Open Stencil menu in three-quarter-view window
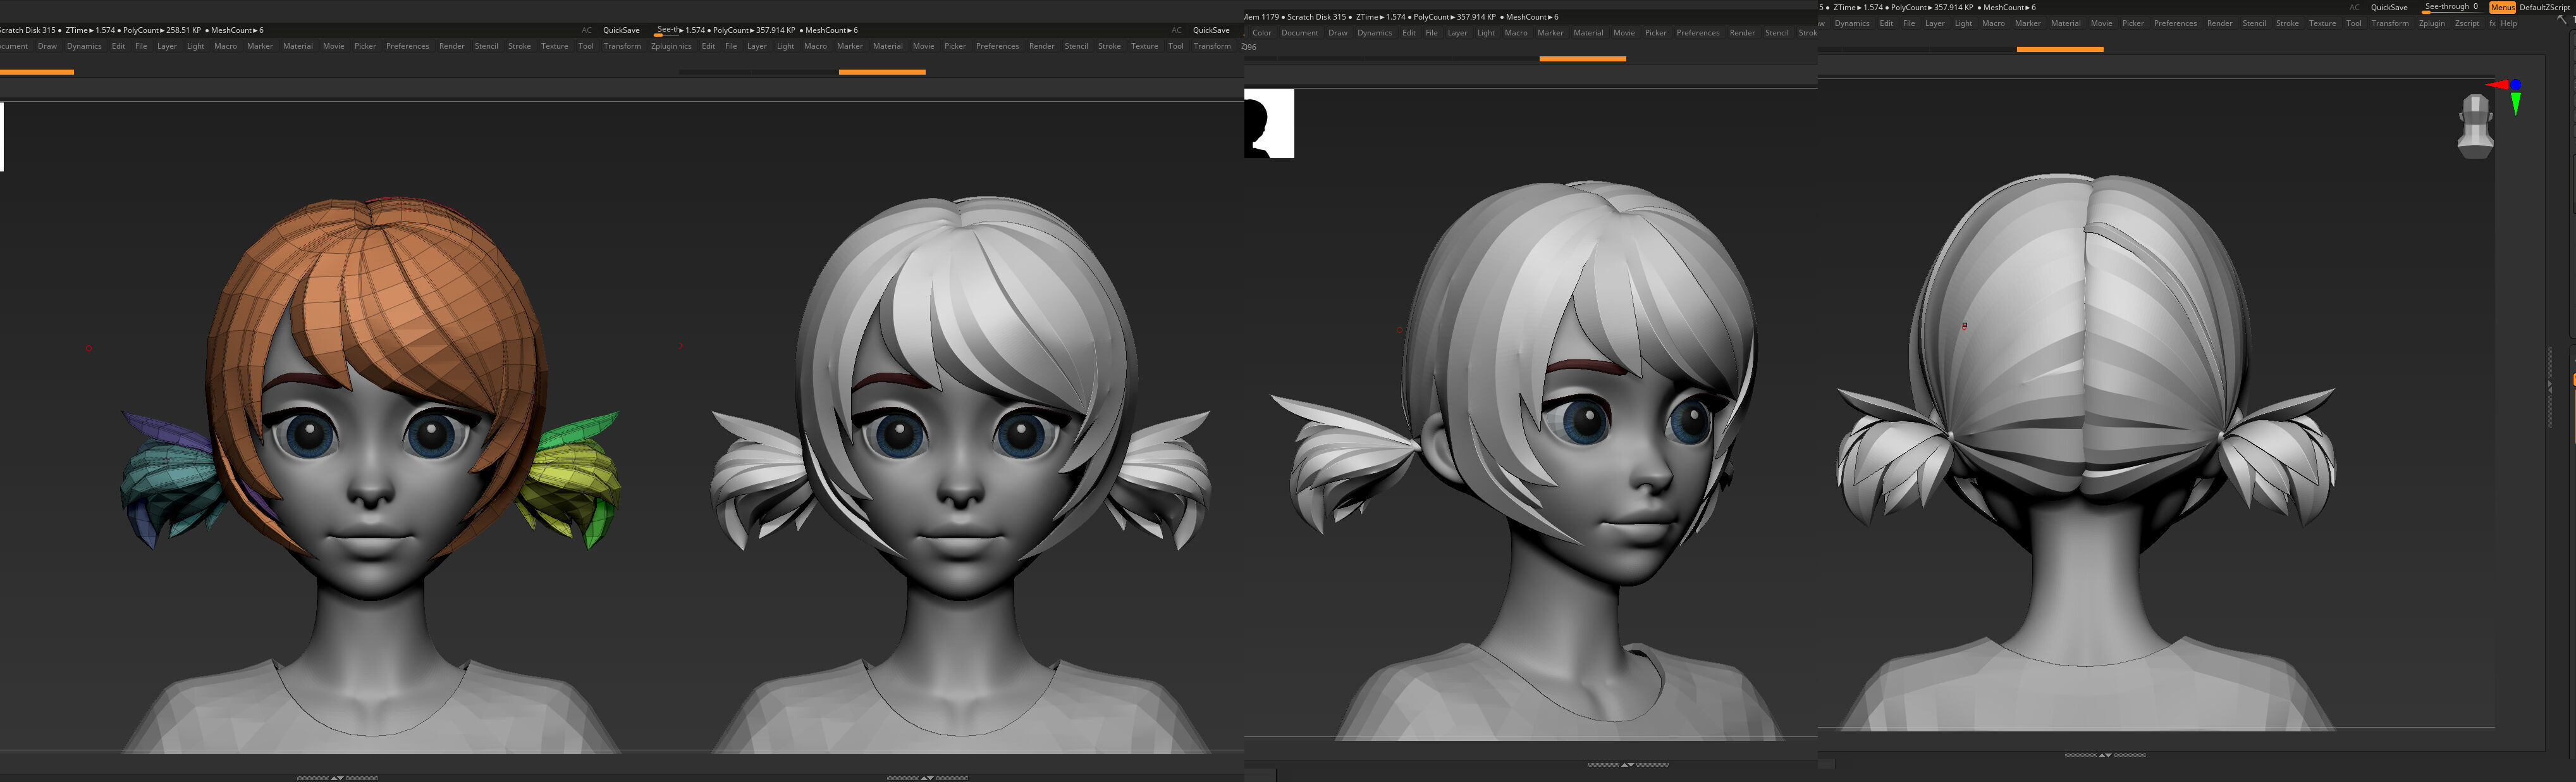Viewport: 2576px width, 782px height. point(1776,33)
